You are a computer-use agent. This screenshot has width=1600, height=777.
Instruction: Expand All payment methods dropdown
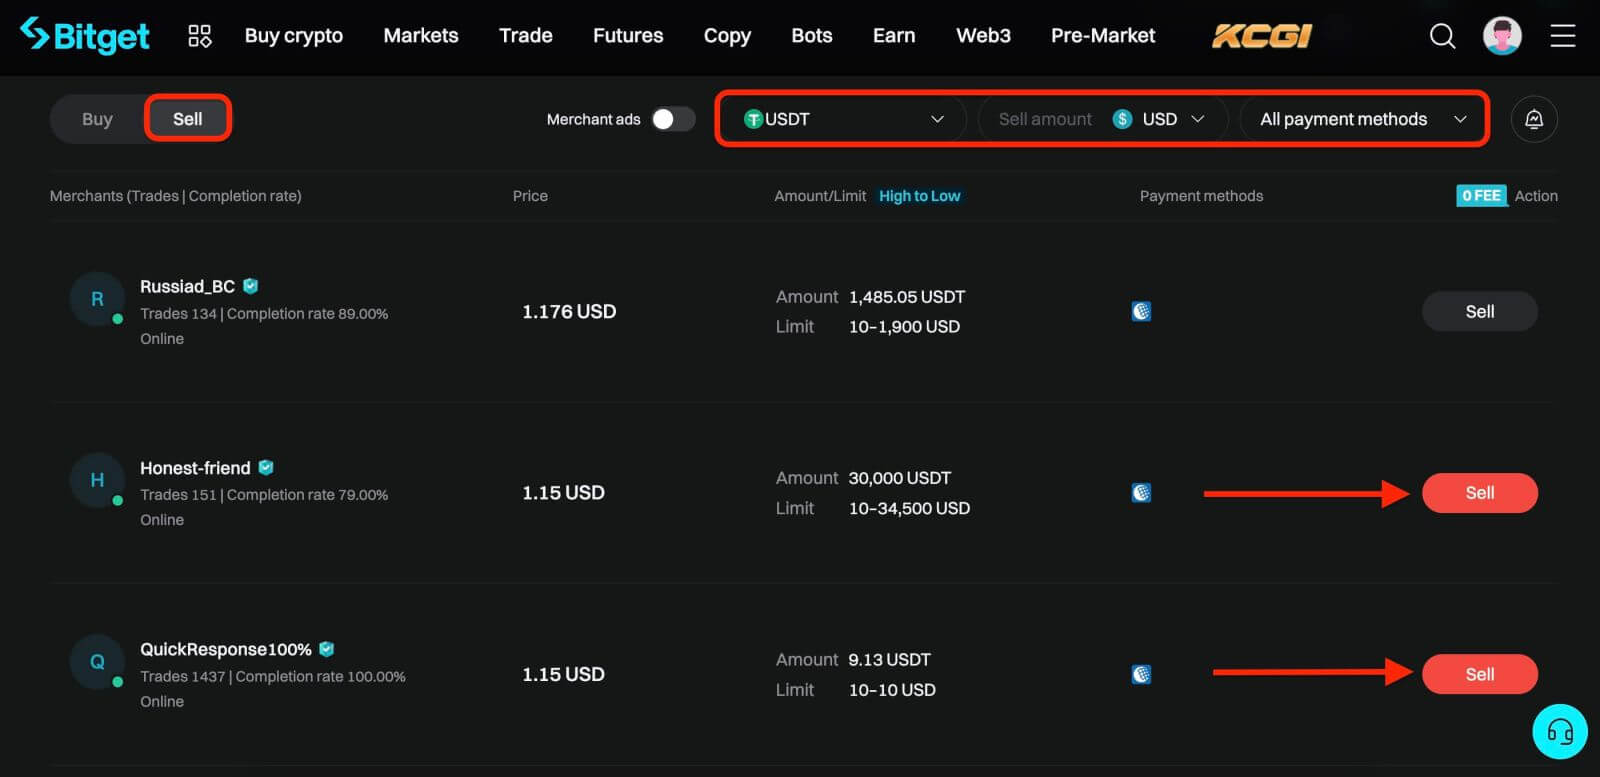click(x=1362, y=119)
